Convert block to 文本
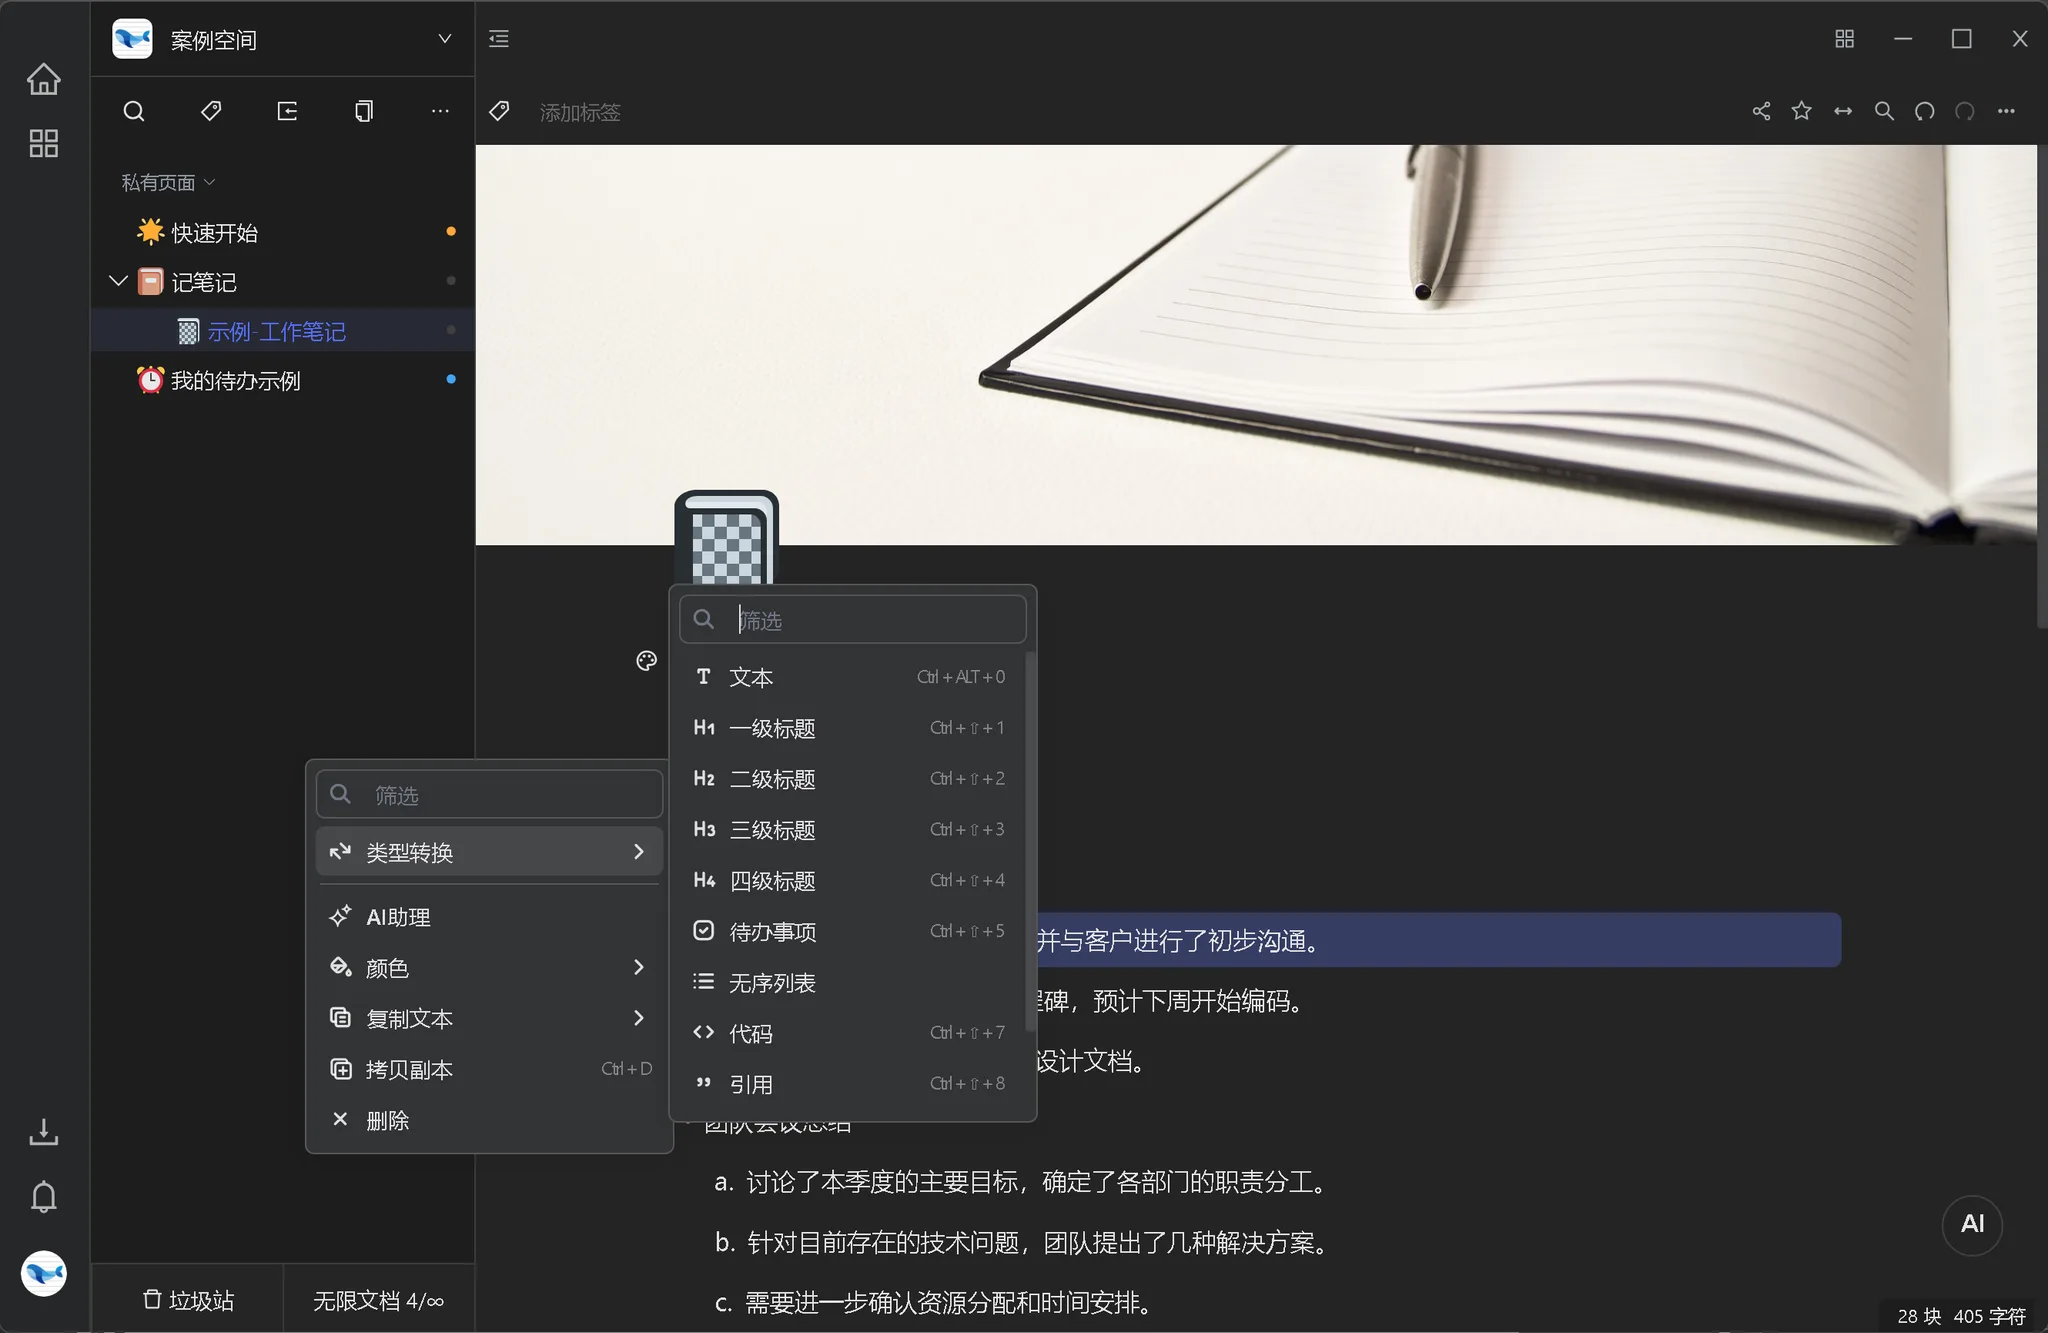This screenshot has width=2048, height=1333. 850,677
